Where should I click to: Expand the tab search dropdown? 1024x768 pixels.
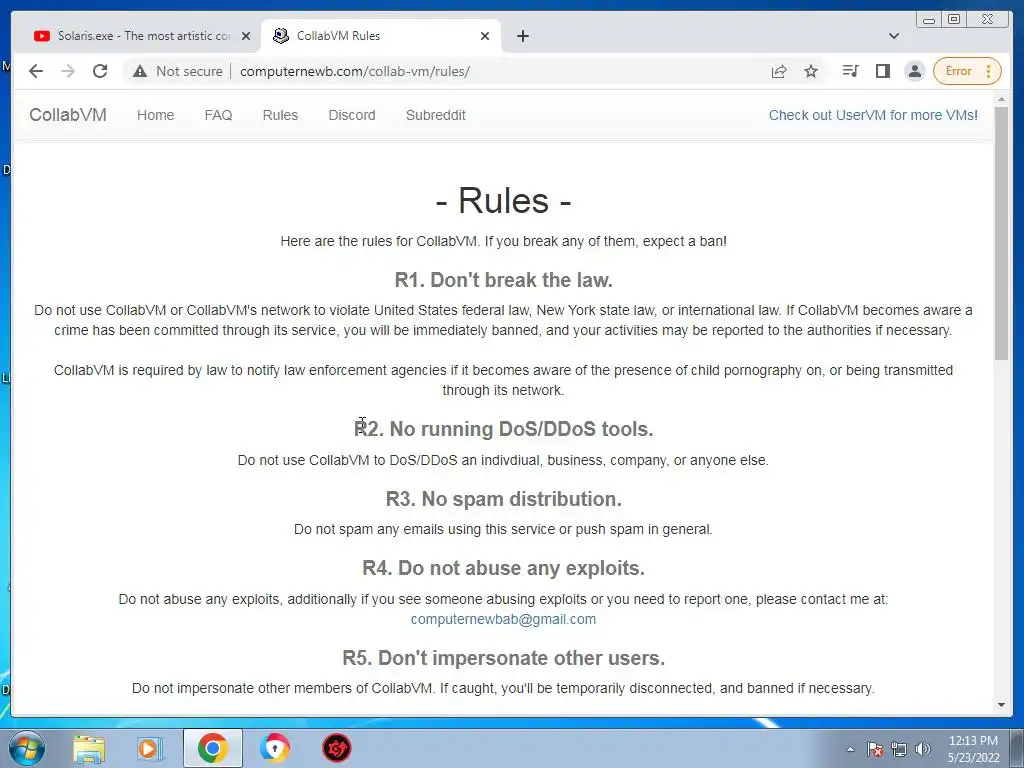tap(894, 36)
